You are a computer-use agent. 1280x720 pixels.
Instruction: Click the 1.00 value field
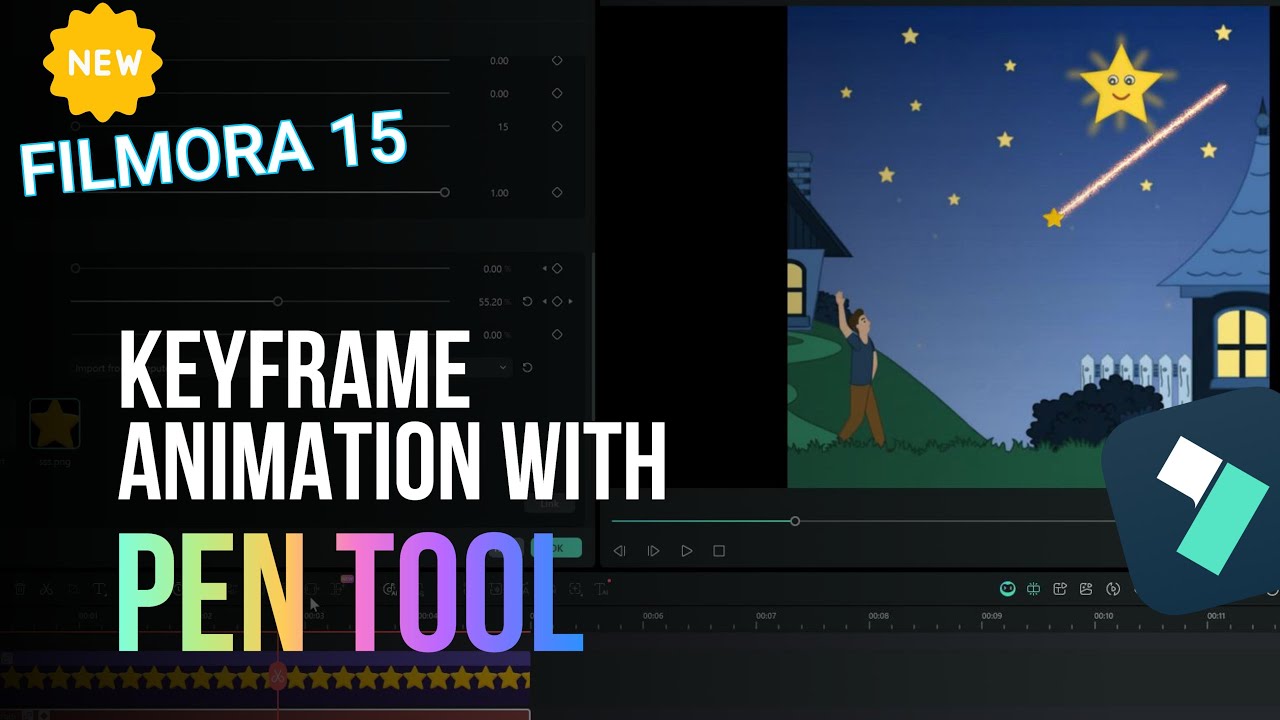499,193
